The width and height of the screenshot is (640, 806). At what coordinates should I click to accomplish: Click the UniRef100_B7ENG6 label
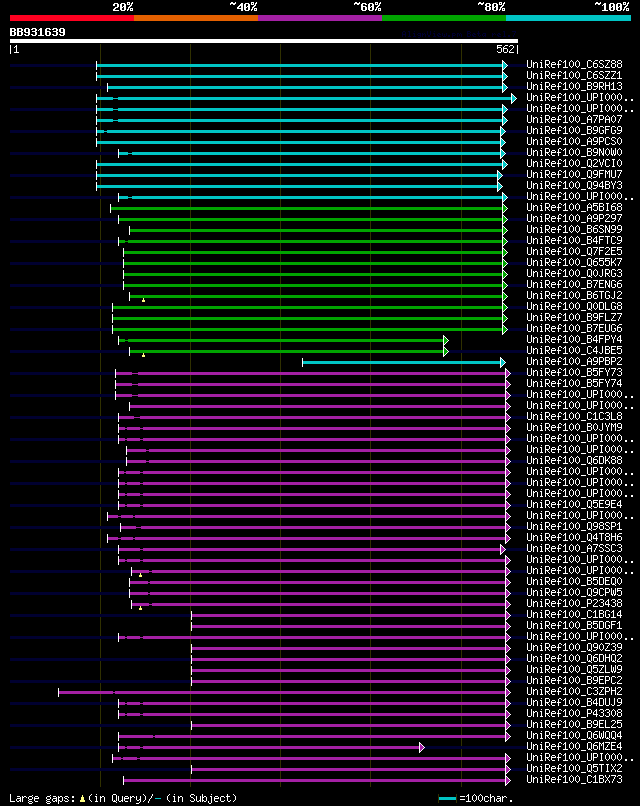(x=574, y=284)
